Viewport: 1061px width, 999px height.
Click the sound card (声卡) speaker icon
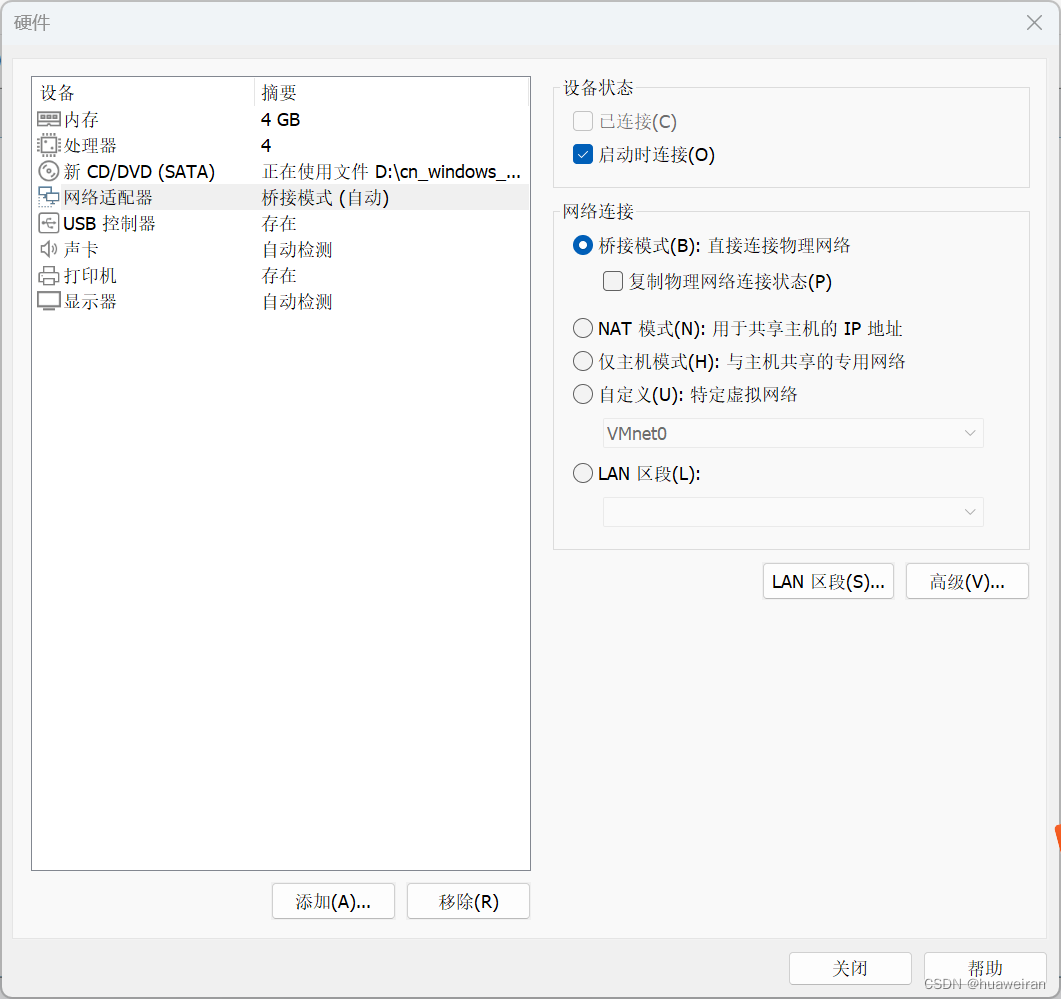coord(49,249)
